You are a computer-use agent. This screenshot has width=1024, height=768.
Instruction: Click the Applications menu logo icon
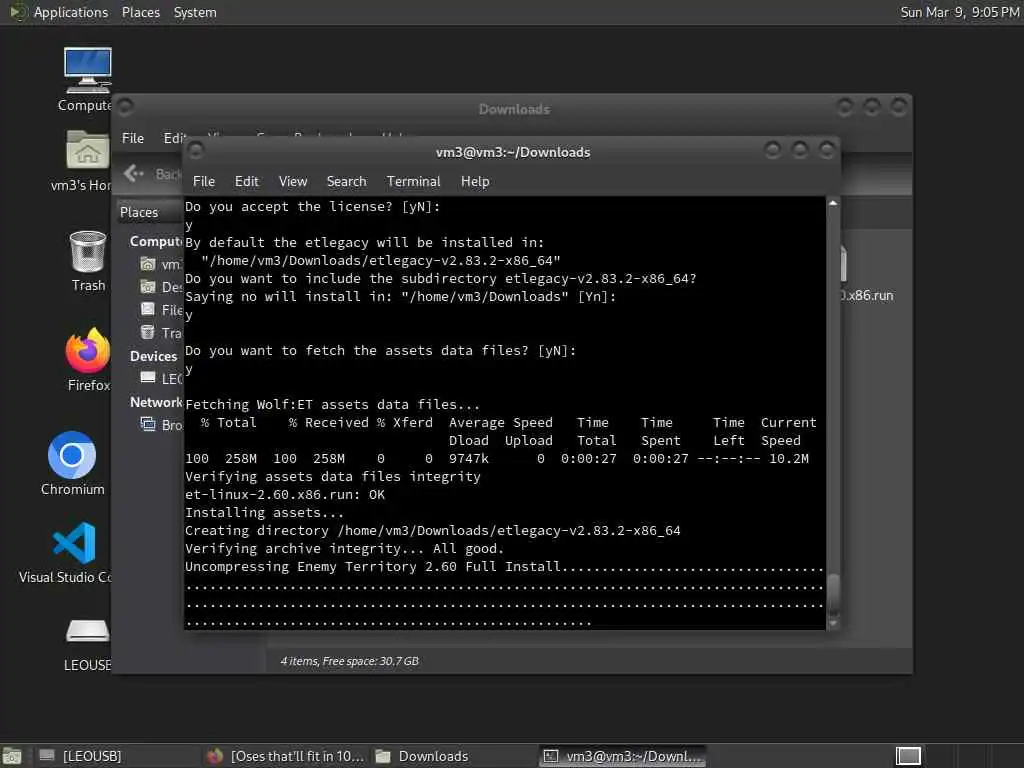pyautogui.click(x=18, y=12)
